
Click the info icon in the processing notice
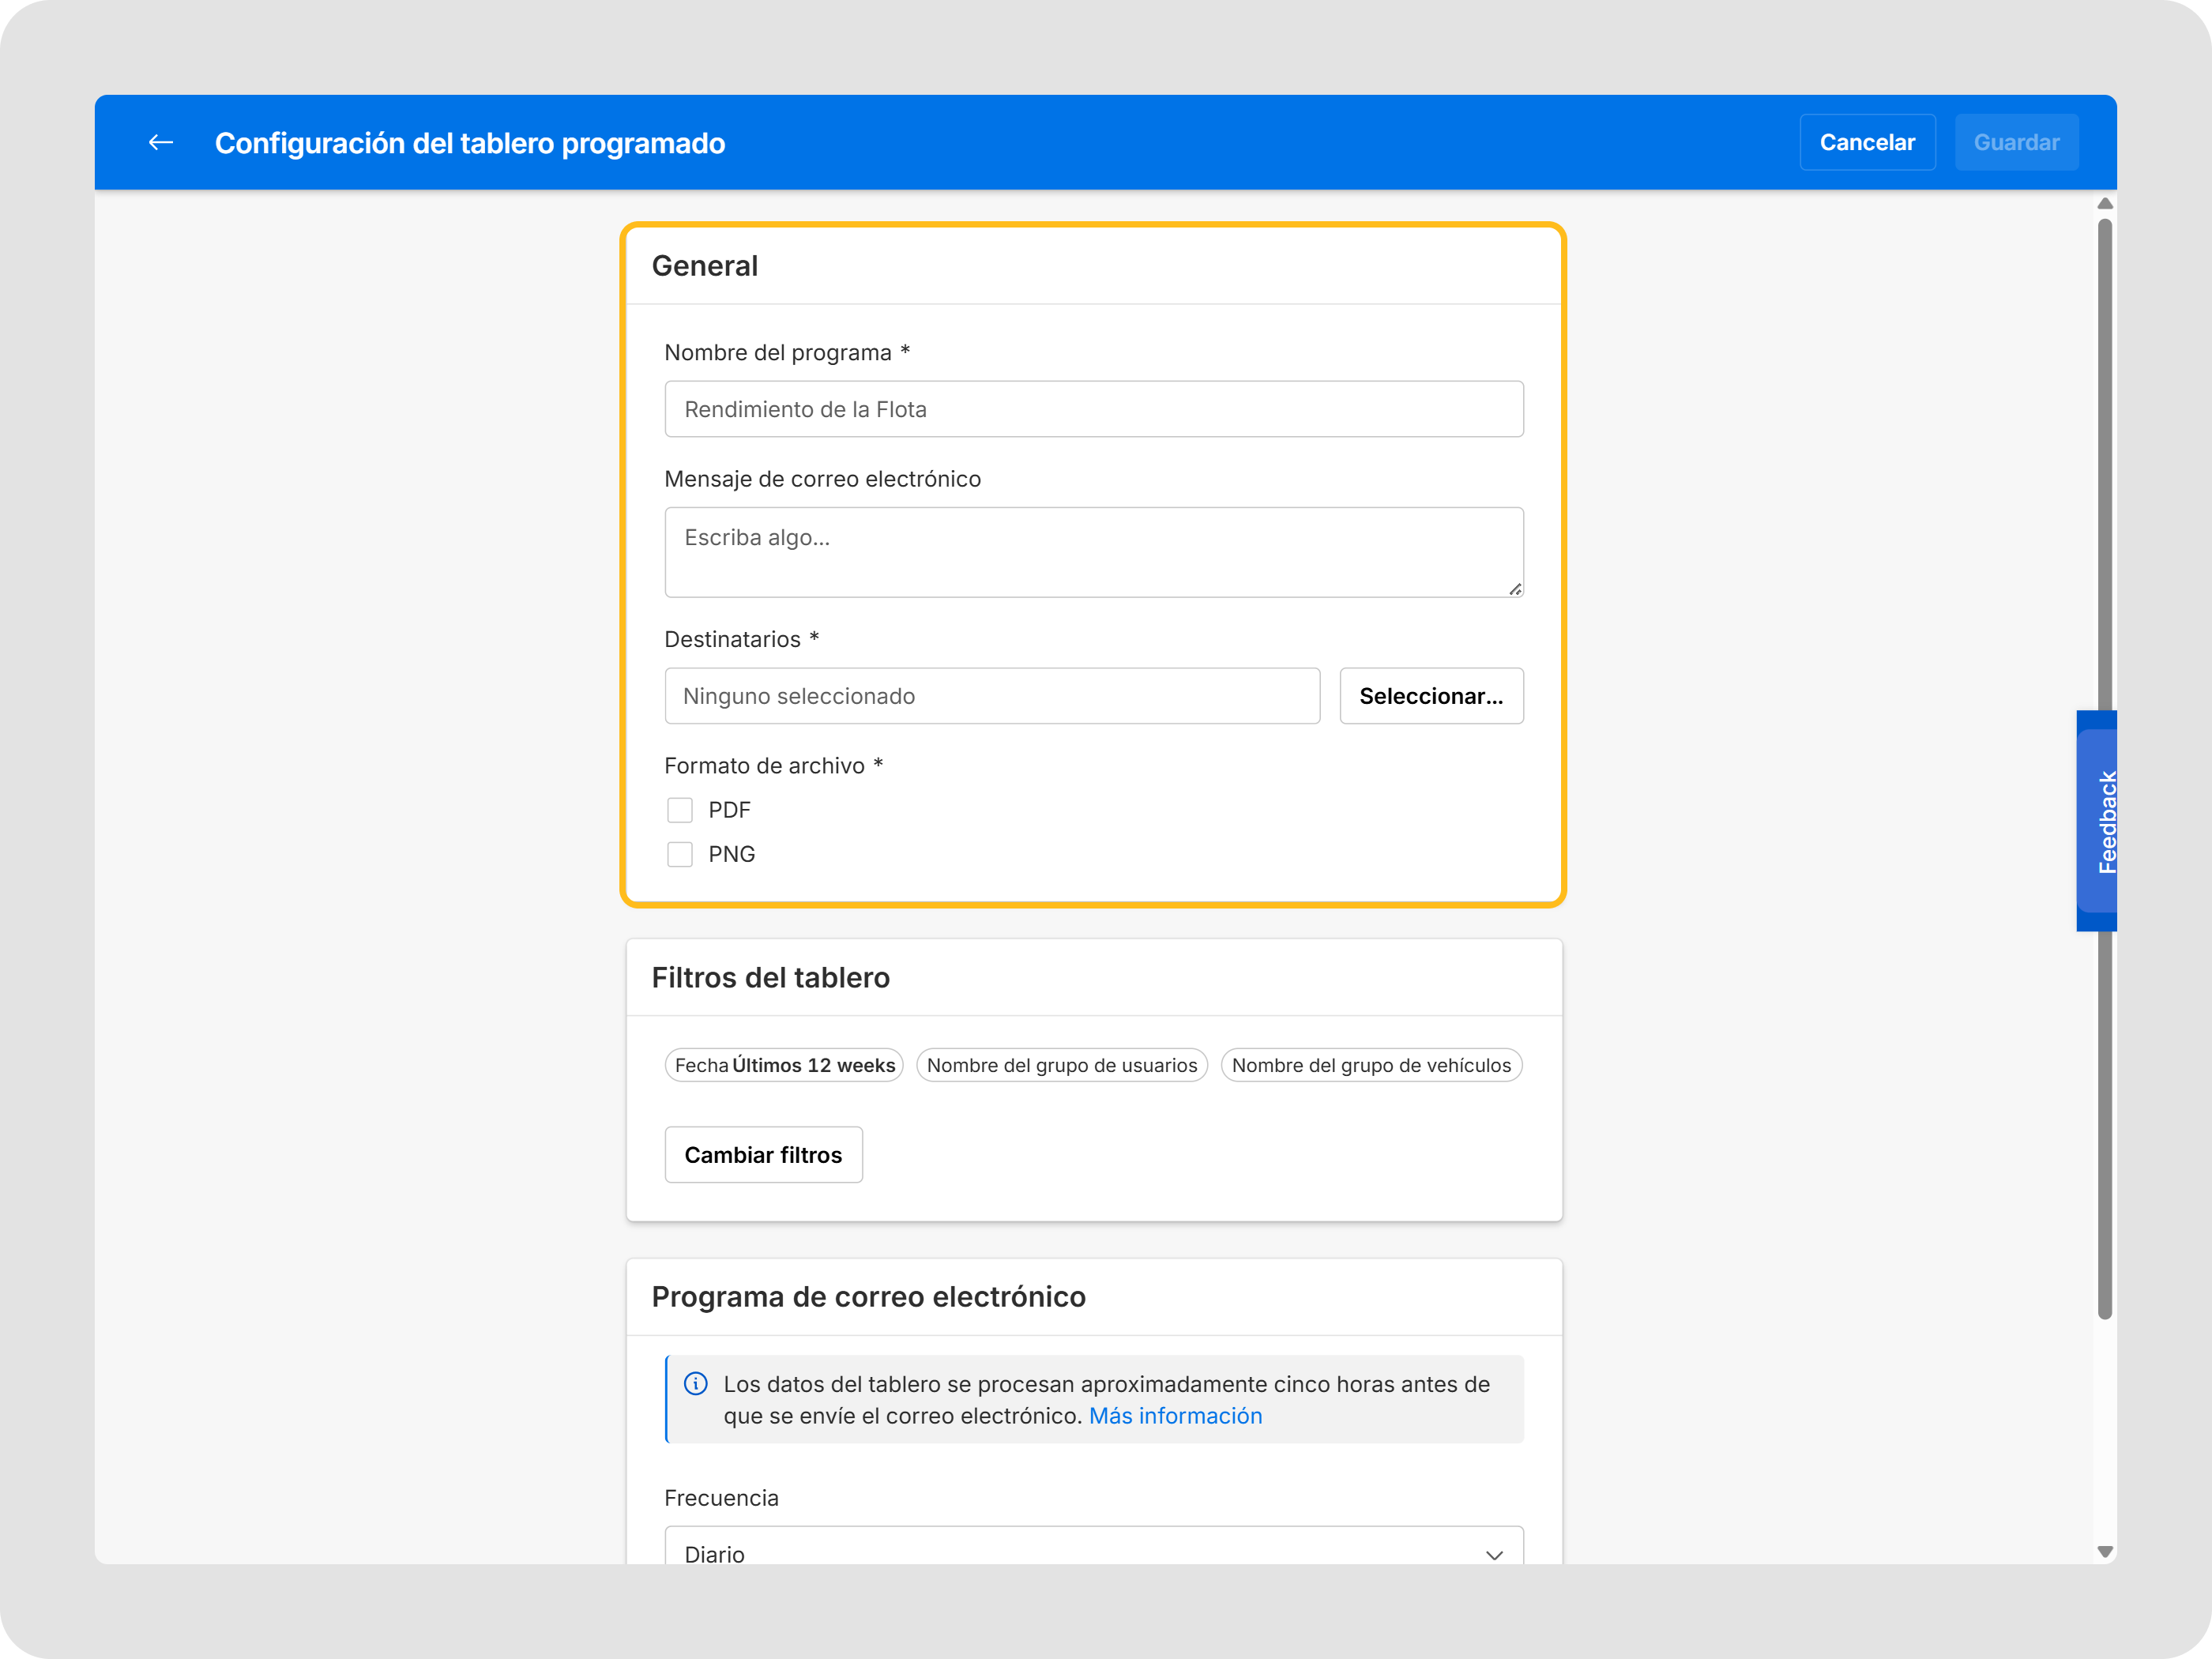coord(697,1385)
